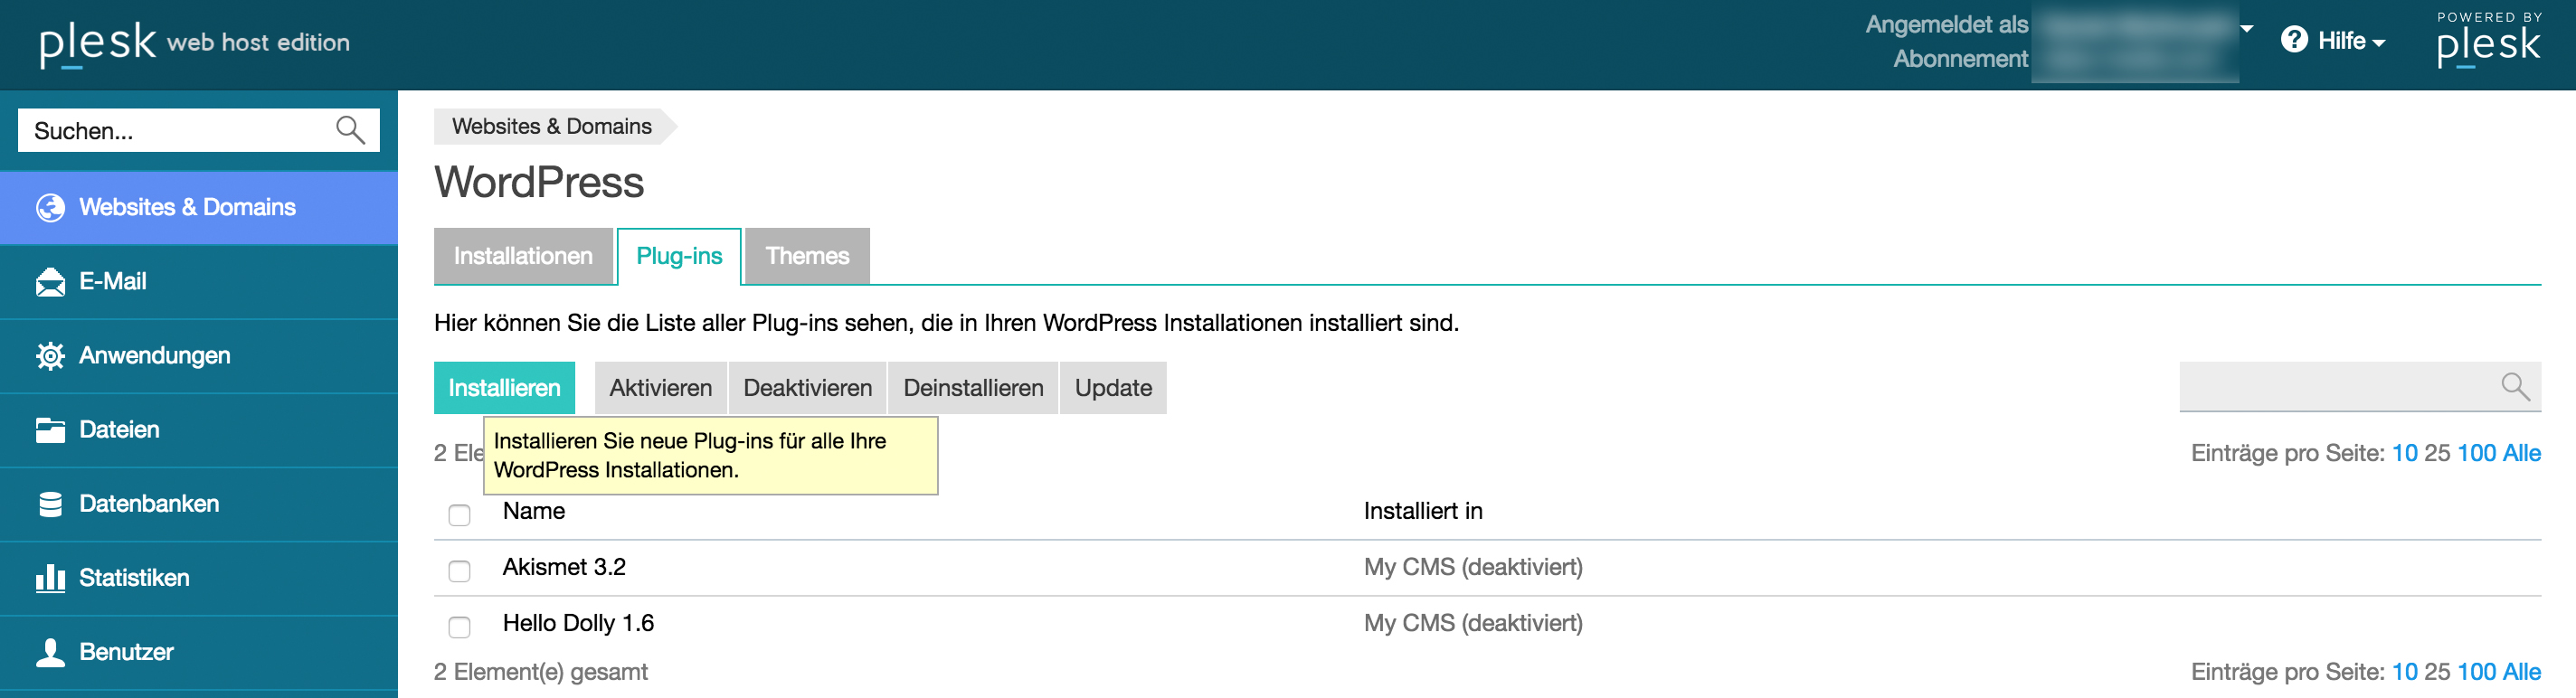Viewport: 2576px width, 698px height.
Task: Click My CMS (deaktiviert) in Akismet row
Action: click(x=1473, y=567)
